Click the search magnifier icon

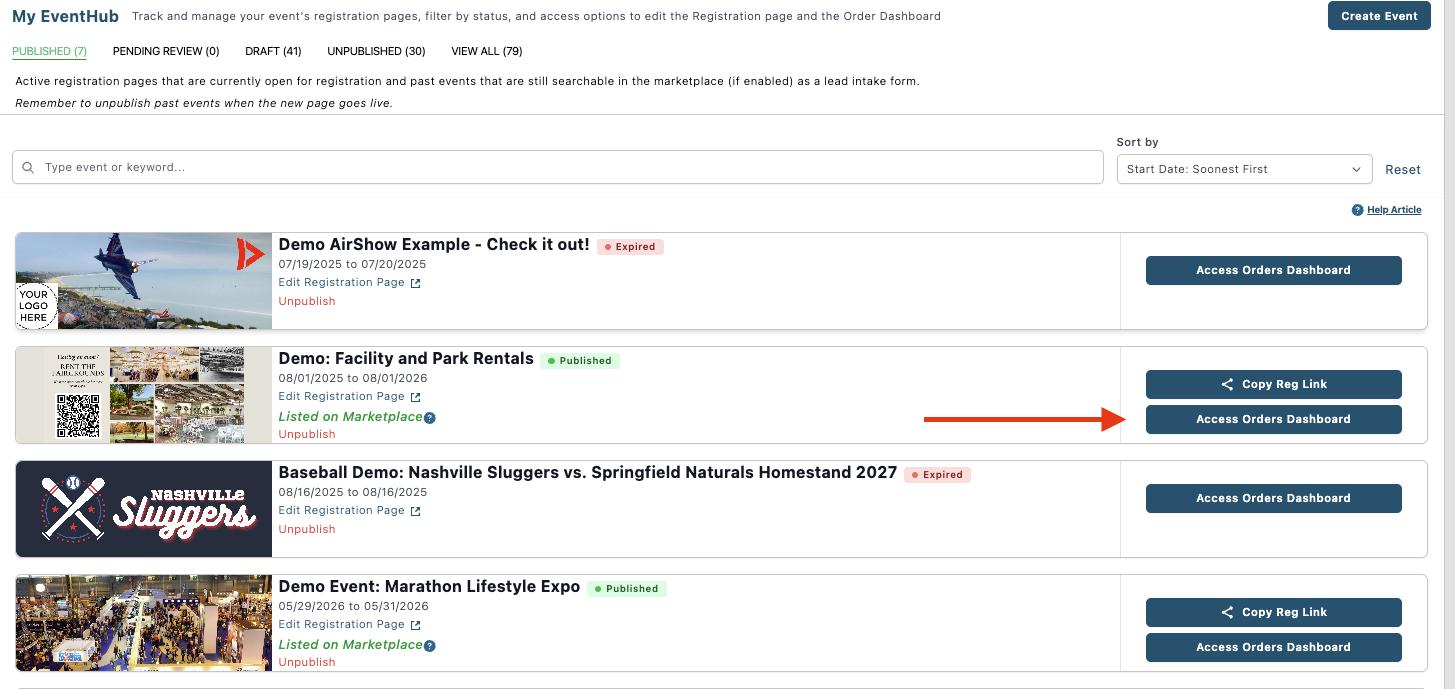[x=28, y=168]
